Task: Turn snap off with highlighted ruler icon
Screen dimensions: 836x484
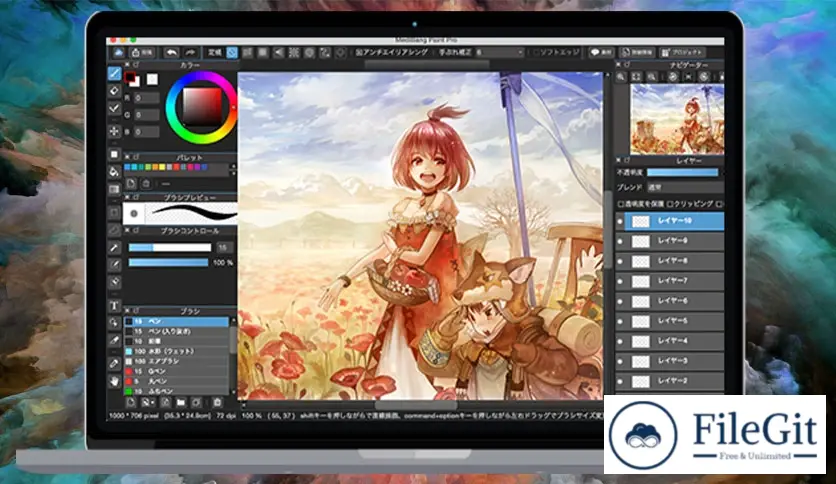Action: coord(232,52)
